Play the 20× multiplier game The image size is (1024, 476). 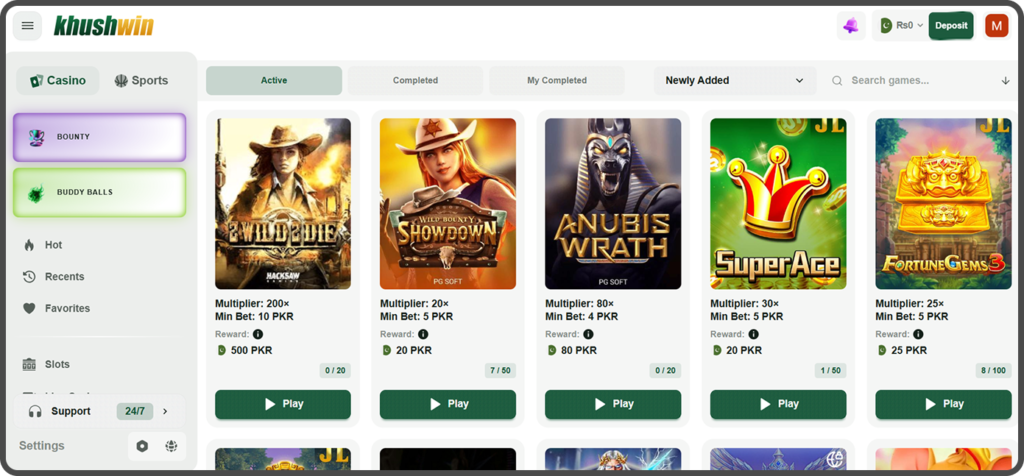tap(448, 404)
